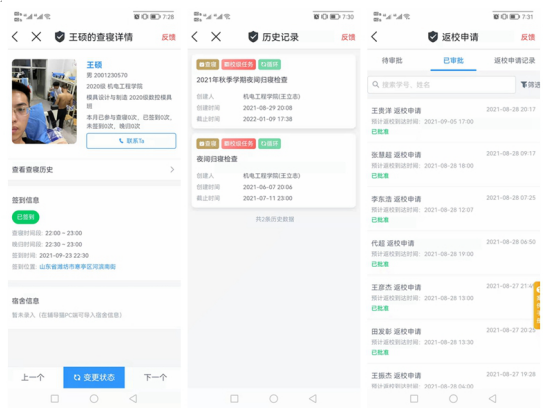Switch to 返校申请记录 tab
The width and height of the screenshot is (550, 408).
tap(515, 61)
